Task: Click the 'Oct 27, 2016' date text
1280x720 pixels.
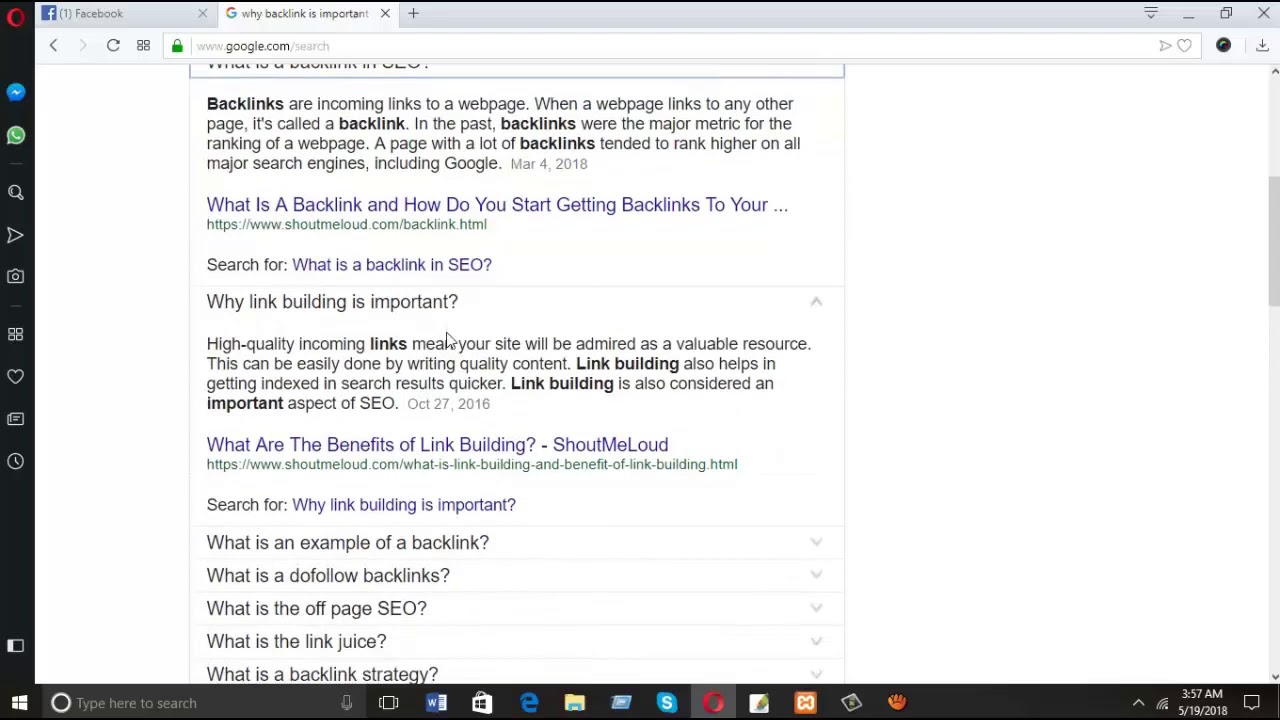Action: 448,404
